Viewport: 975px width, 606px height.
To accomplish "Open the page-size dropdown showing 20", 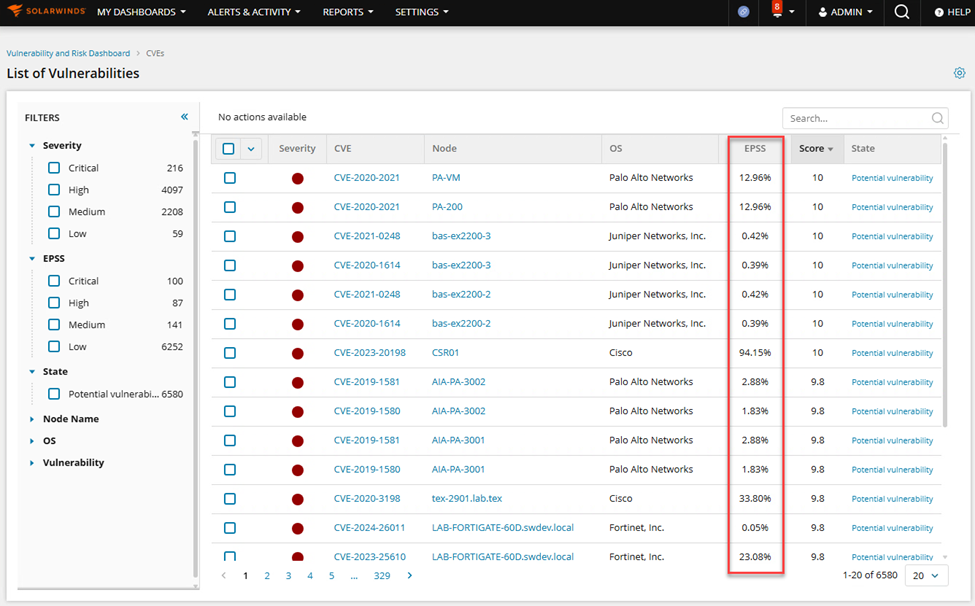I will (925, 575).
